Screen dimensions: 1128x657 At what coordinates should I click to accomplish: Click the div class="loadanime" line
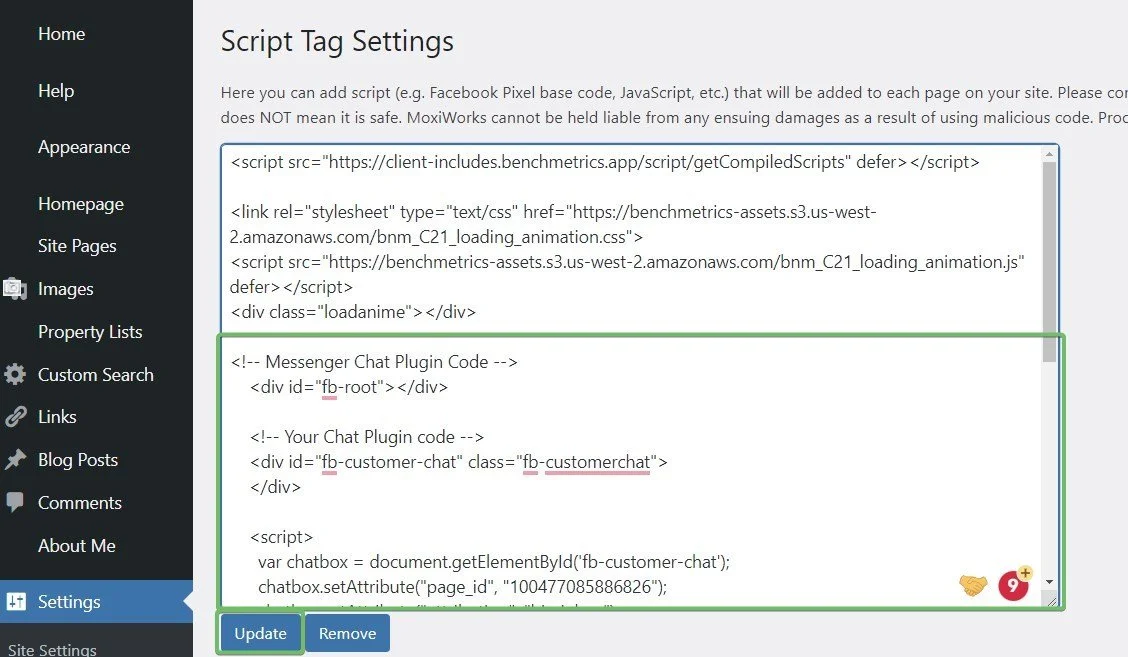tap(353, 312)
